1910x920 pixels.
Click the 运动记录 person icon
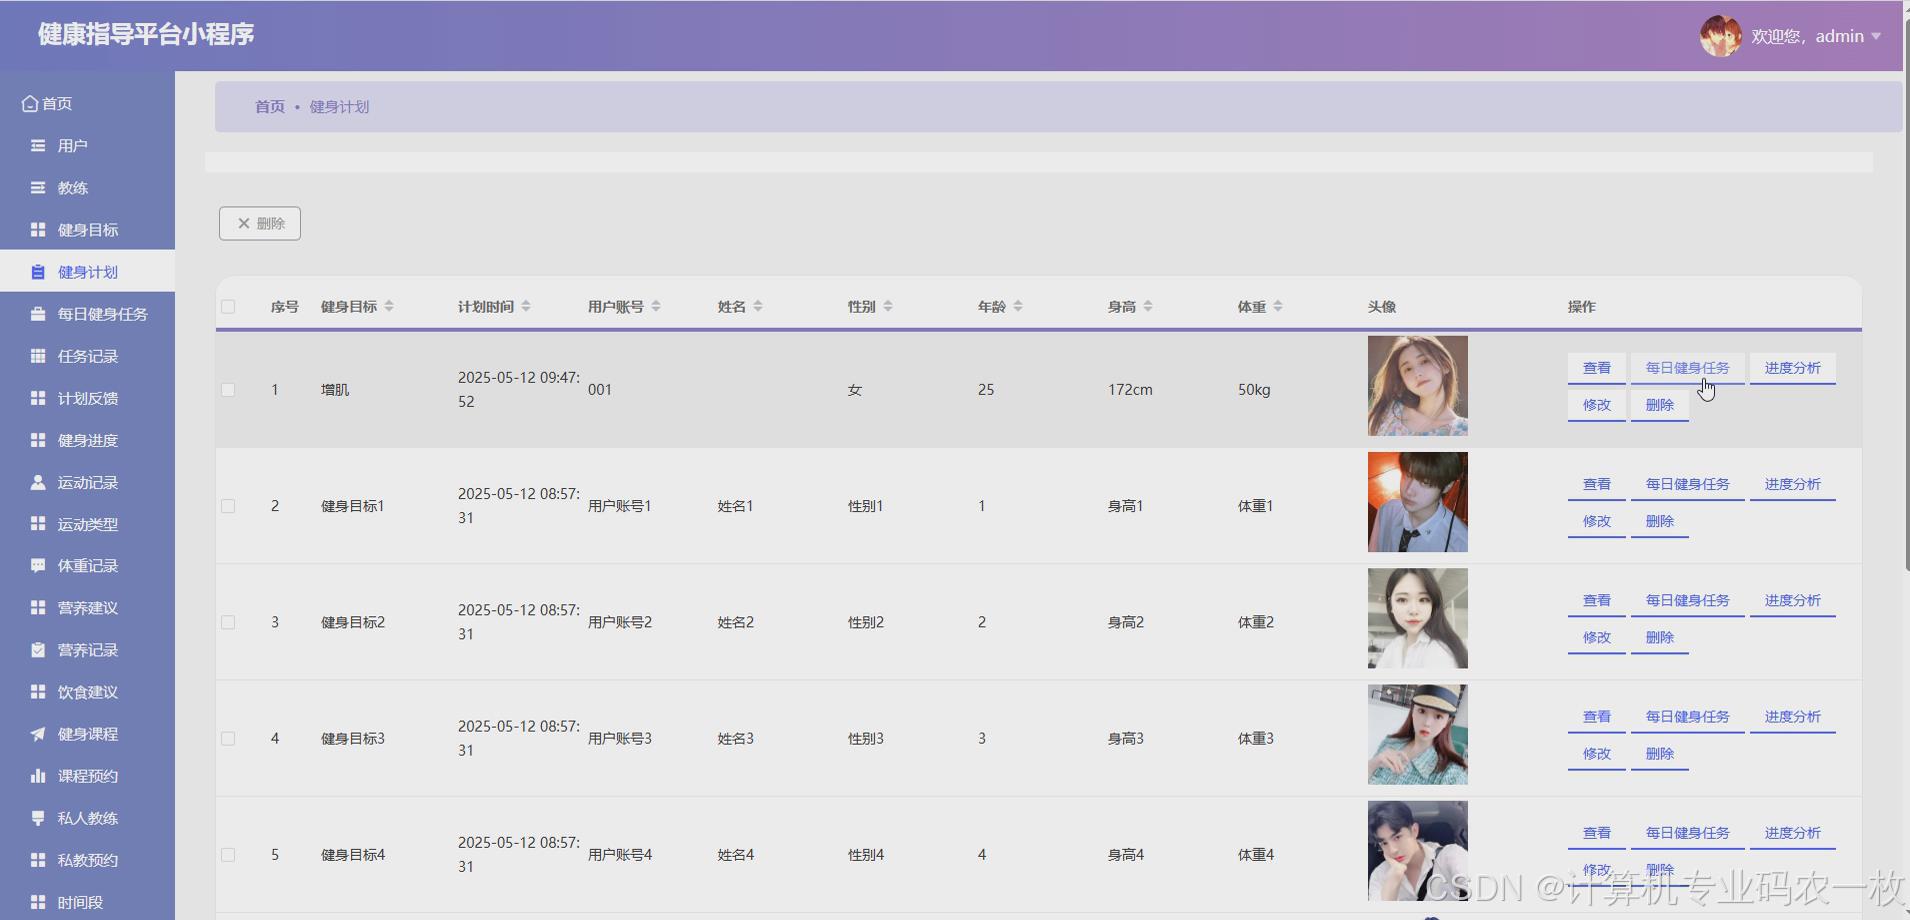tap(38, 482)
